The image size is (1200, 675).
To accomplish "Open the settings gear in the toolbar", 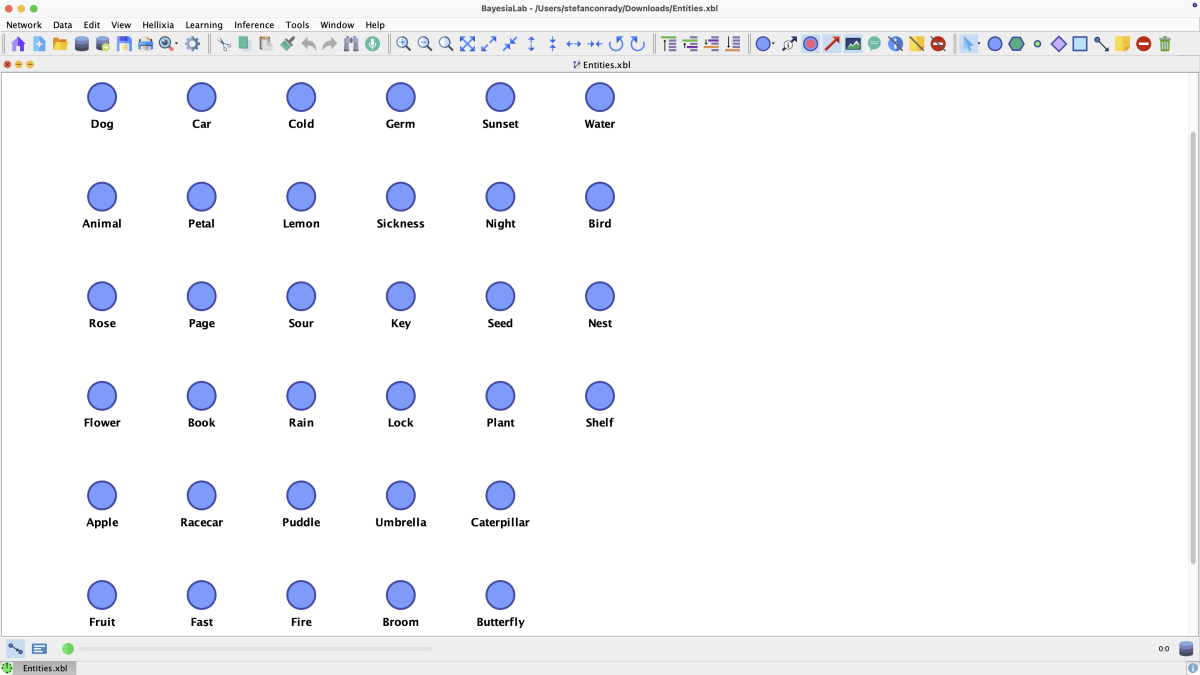I will tap(193, 44).
